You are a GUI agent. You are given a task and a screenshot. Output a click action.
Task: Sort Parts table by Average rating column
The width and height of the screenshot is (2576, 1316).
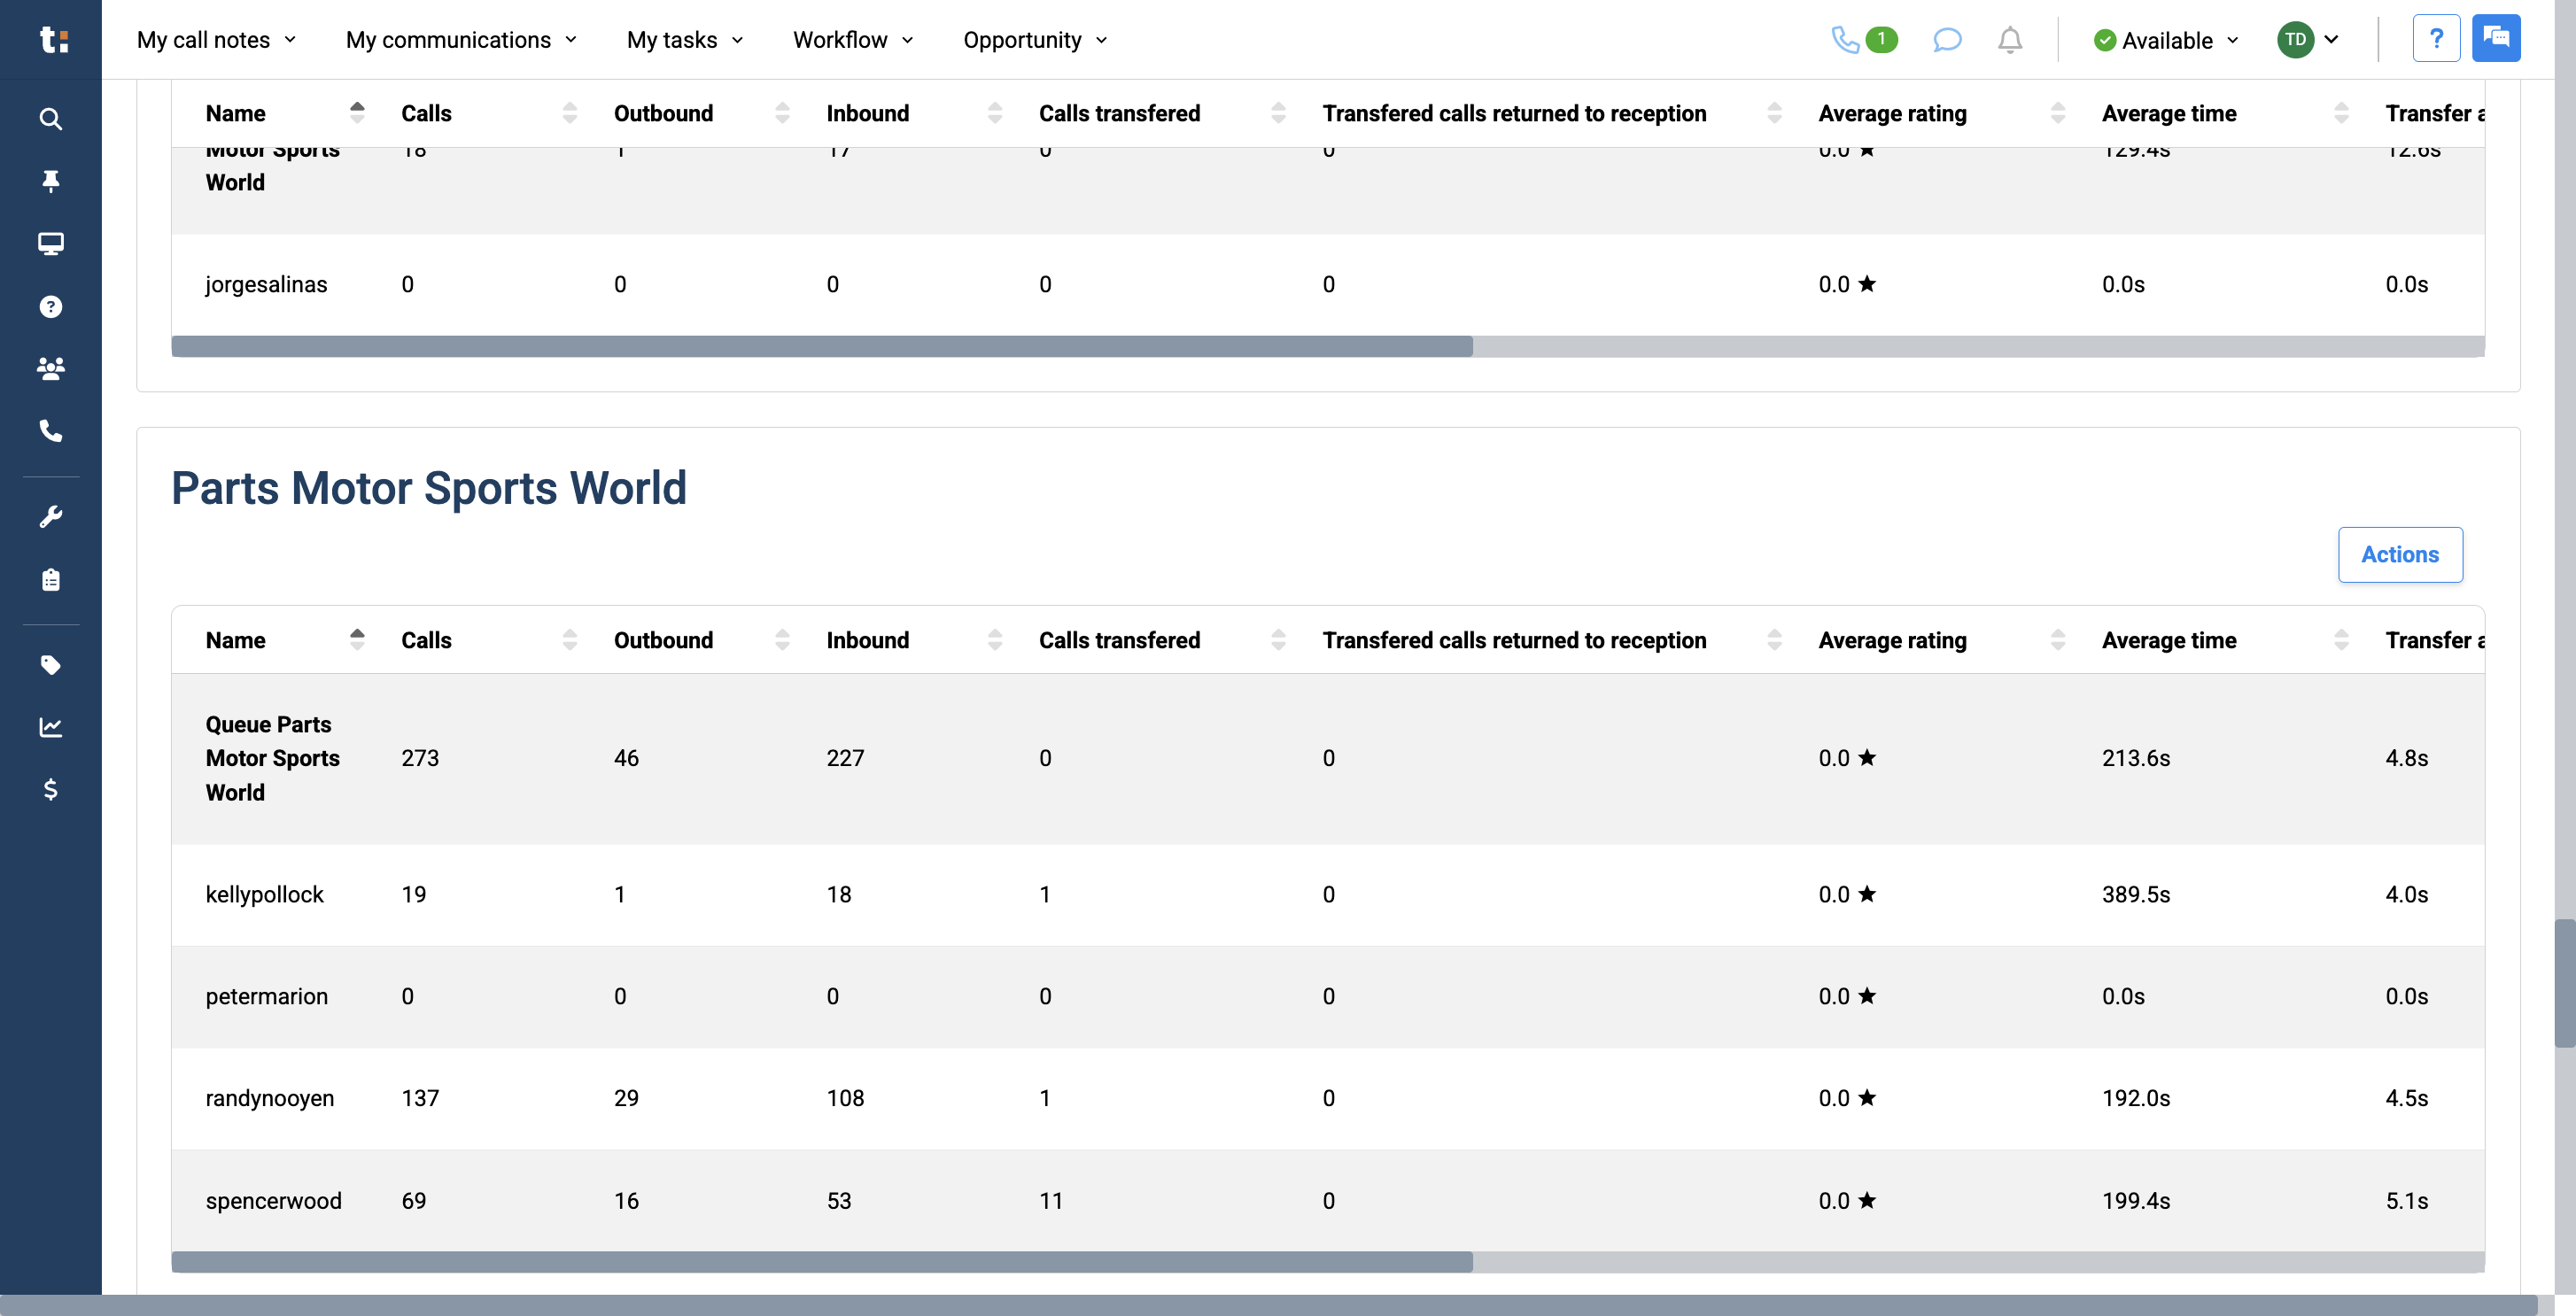coord(2057,640)
